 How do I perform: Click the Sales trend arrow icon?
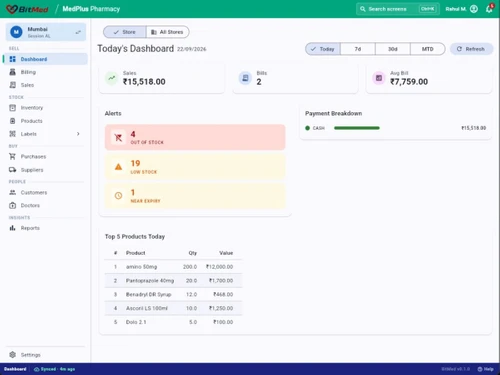(112, 78)
